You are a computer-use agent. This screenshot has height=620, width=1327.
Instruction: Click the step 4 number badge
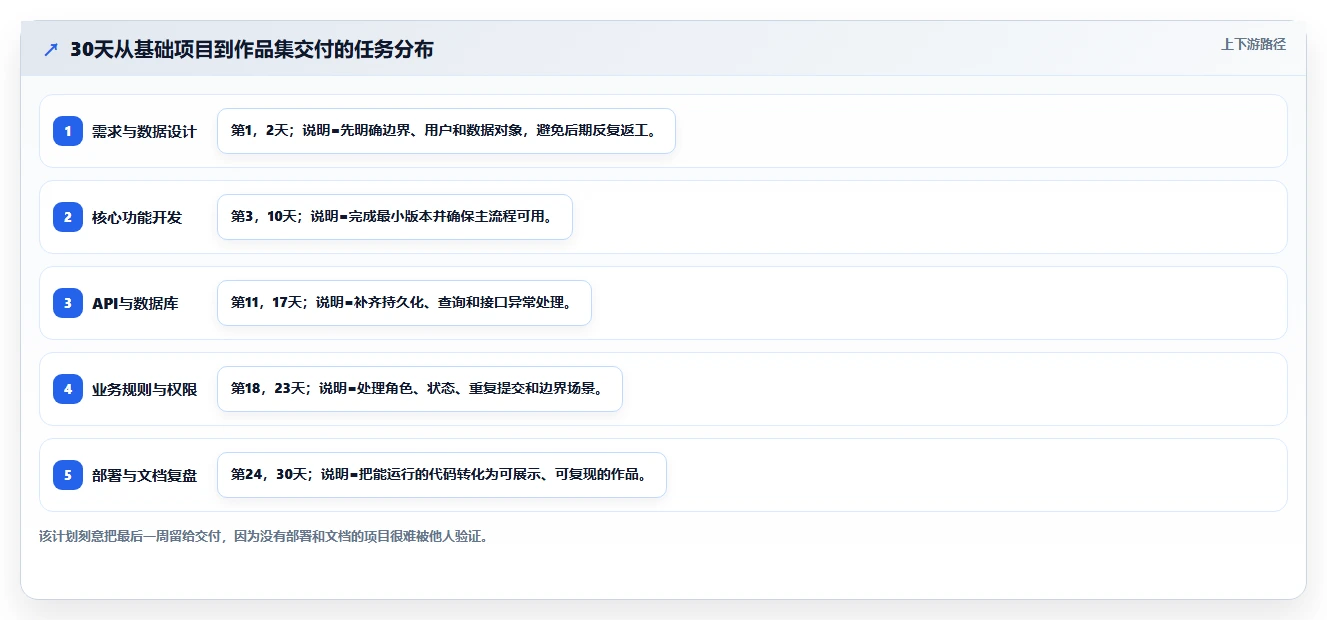click(68, 389)
